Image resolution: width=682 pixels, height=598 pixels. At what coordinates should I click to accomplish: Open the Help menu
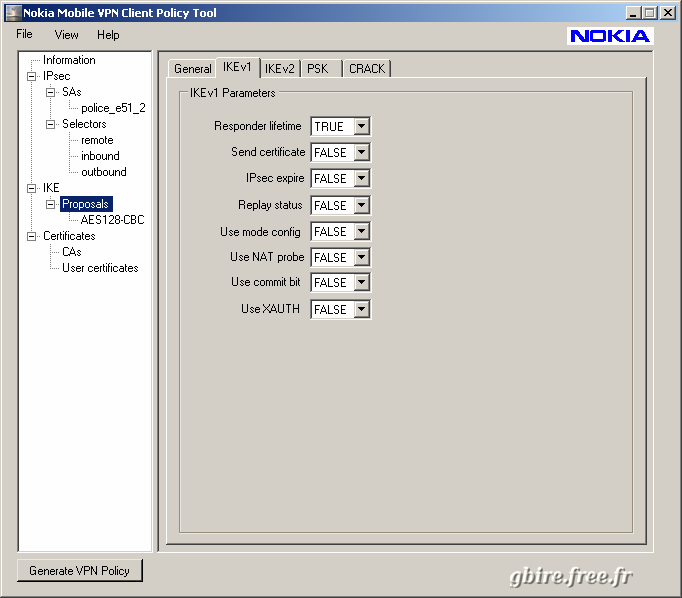pos(108,35)
